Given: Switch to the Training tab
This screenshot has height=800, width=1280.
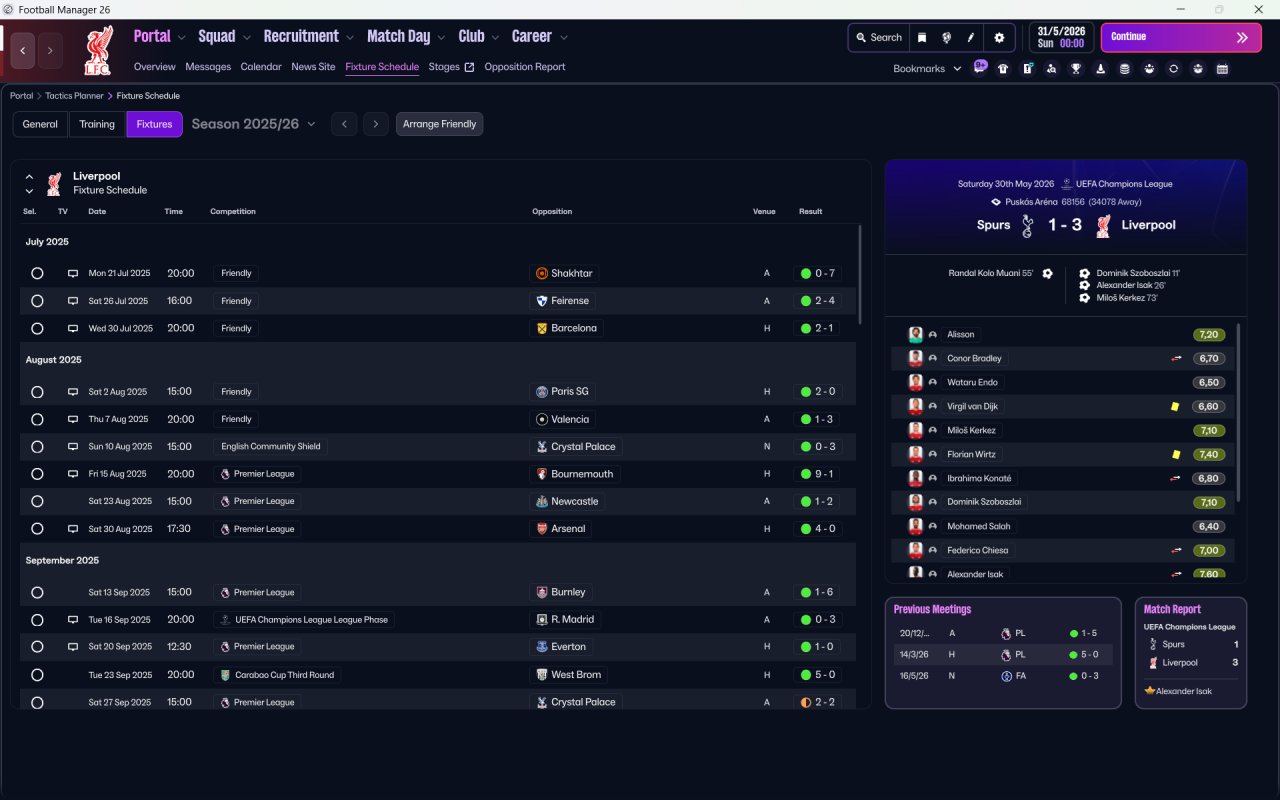Looking at the screenshot, I should coord(97,124).
